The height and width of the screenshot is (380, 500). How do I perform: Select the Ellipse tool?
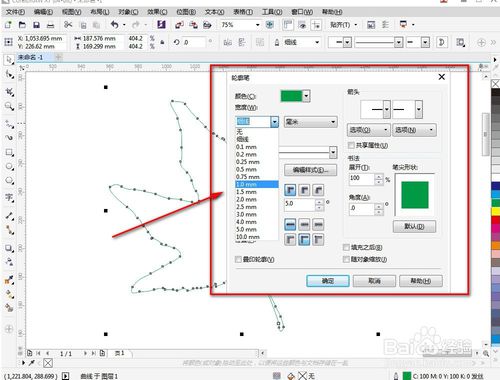(x=9, y=166)
